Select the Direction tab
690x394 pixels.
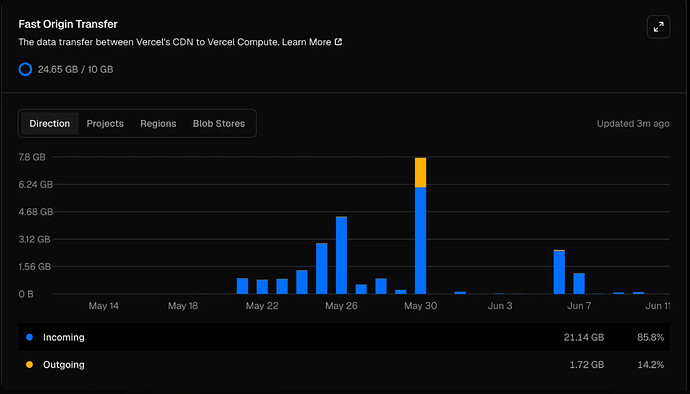pyautogui.click(x=49, y=123)
